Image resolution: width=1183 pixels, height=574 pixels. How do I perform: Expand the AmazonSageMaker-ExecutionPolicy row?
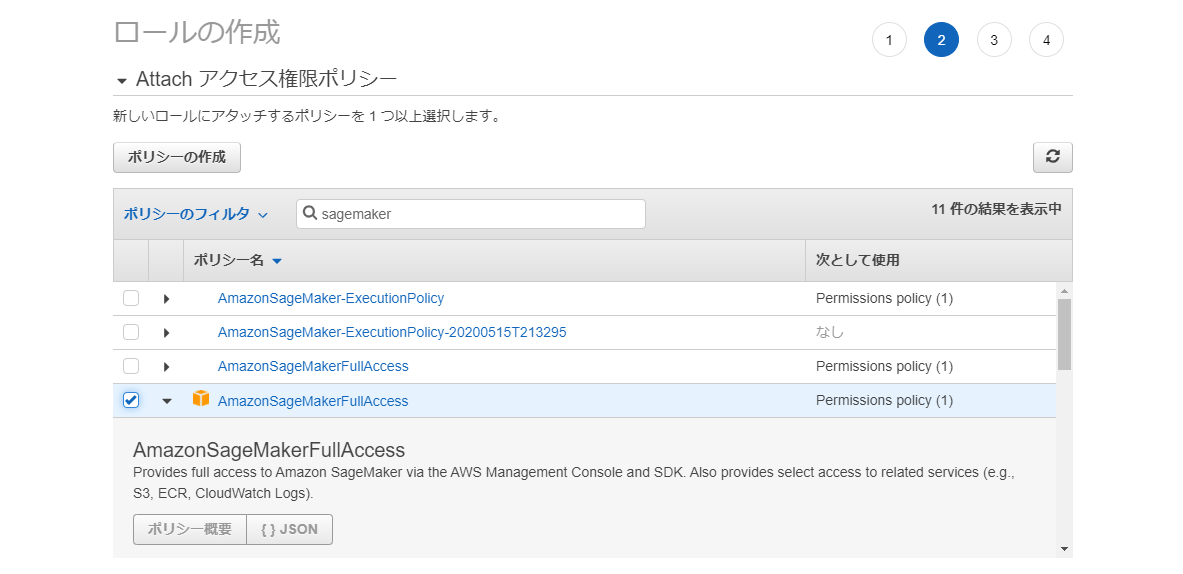166,298
